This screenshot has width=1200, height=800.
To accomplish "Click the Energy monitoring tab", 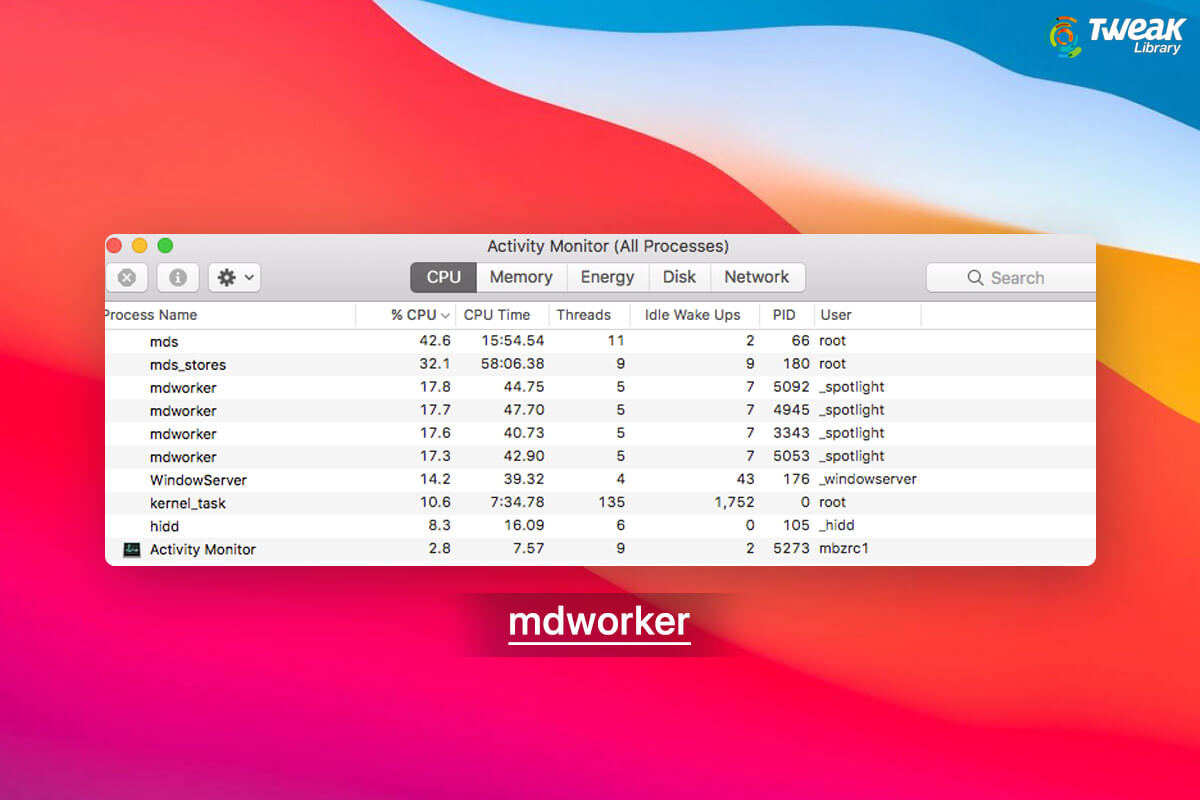I will click(607, 277).
